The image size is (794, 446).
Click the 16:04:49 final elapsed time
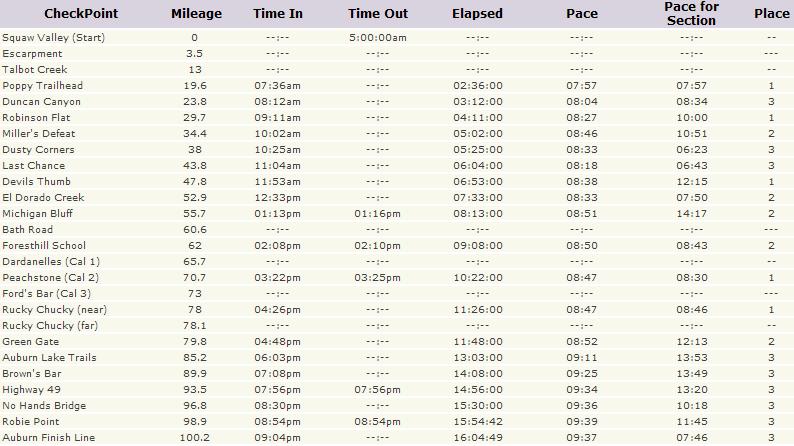click(477, 438)
